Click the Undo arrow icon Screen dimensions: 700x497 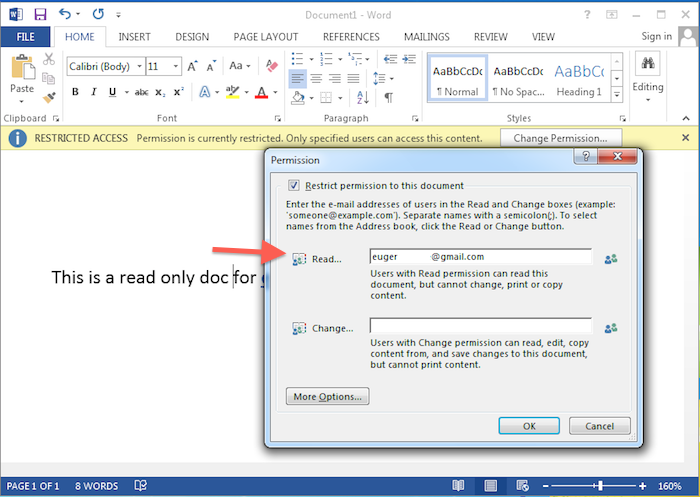65,14
